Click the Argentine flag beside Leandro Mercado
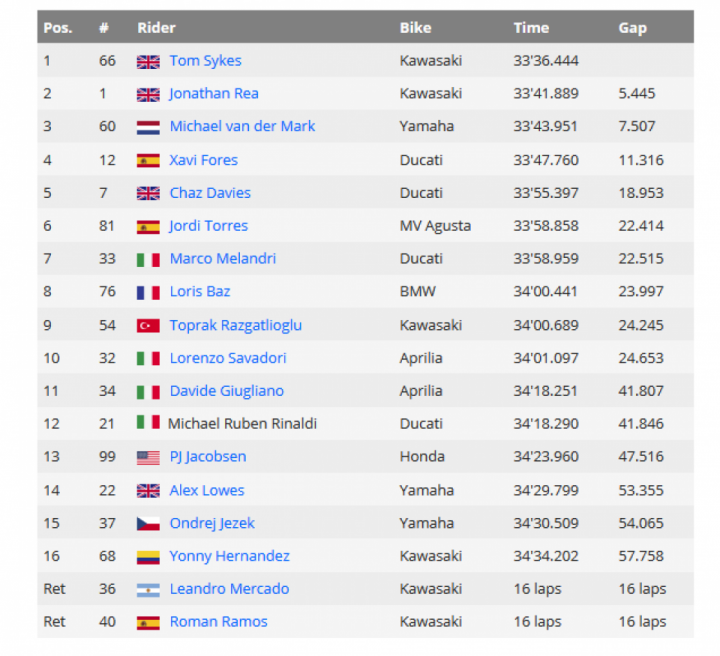720x656 pixels. coord(148,590)
